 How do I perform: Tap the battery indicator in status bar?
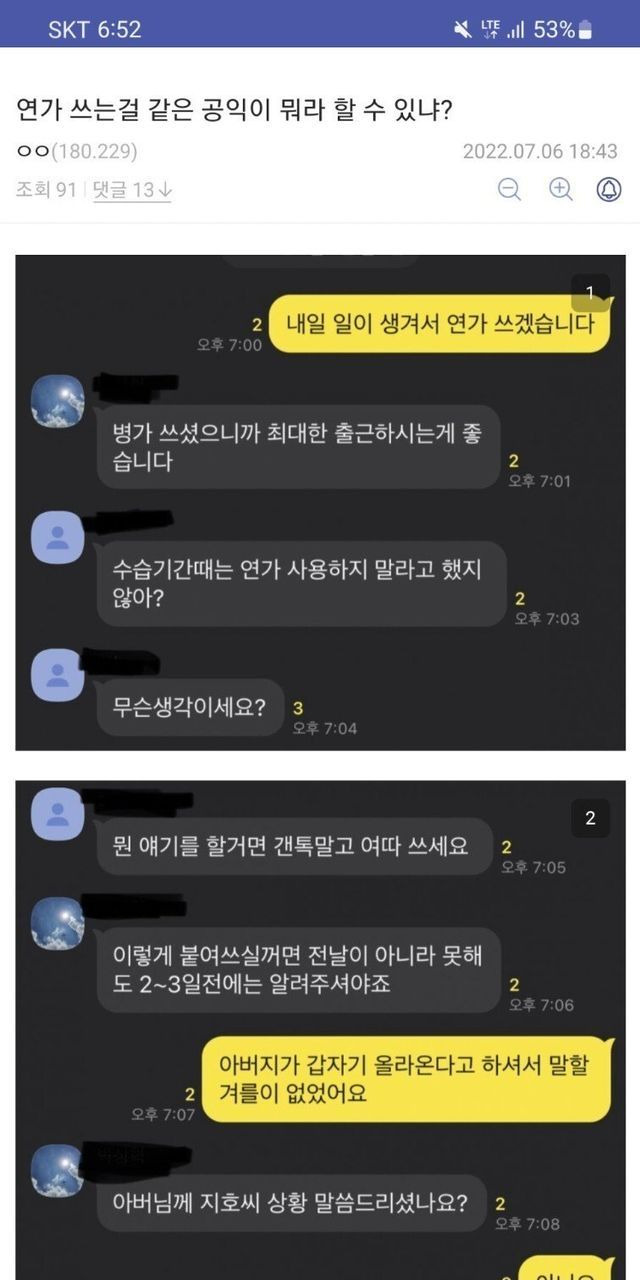[x=586, y=30]
